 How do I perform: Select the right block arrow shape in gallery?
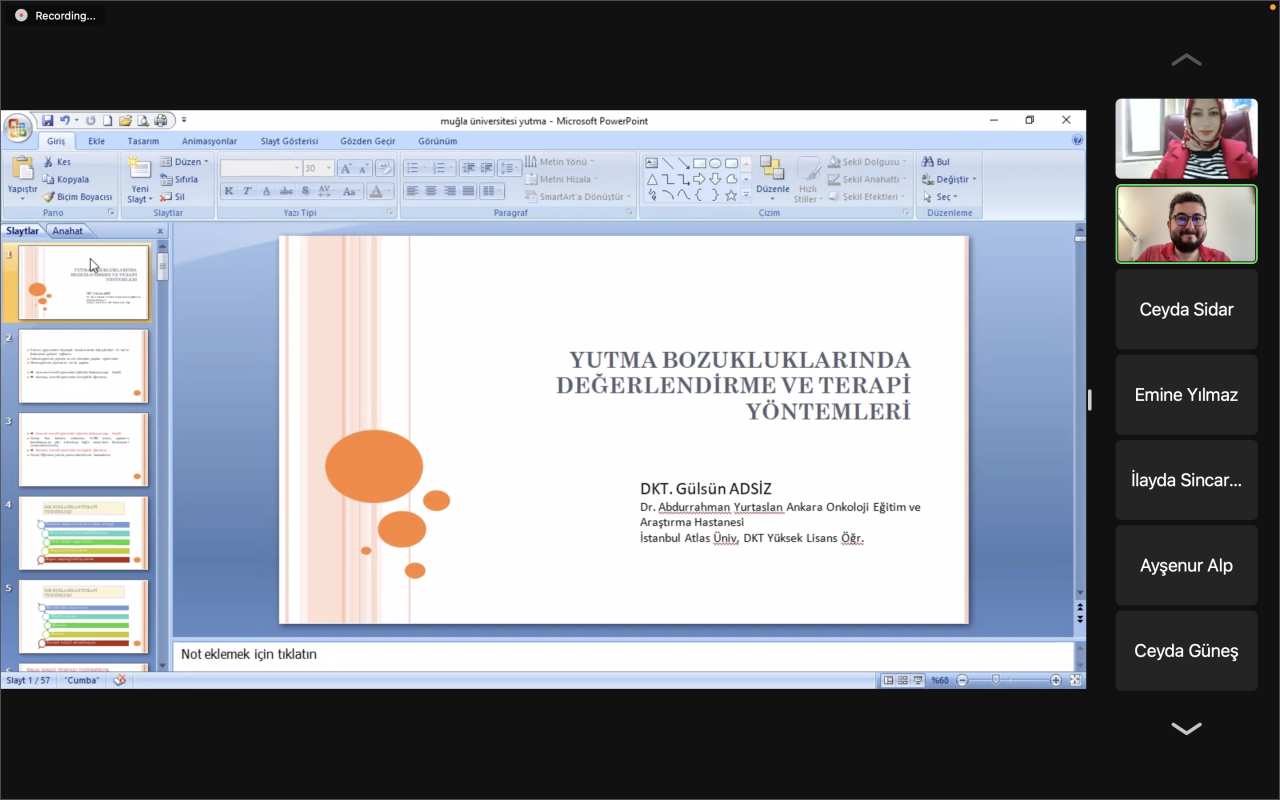[700, 179]
